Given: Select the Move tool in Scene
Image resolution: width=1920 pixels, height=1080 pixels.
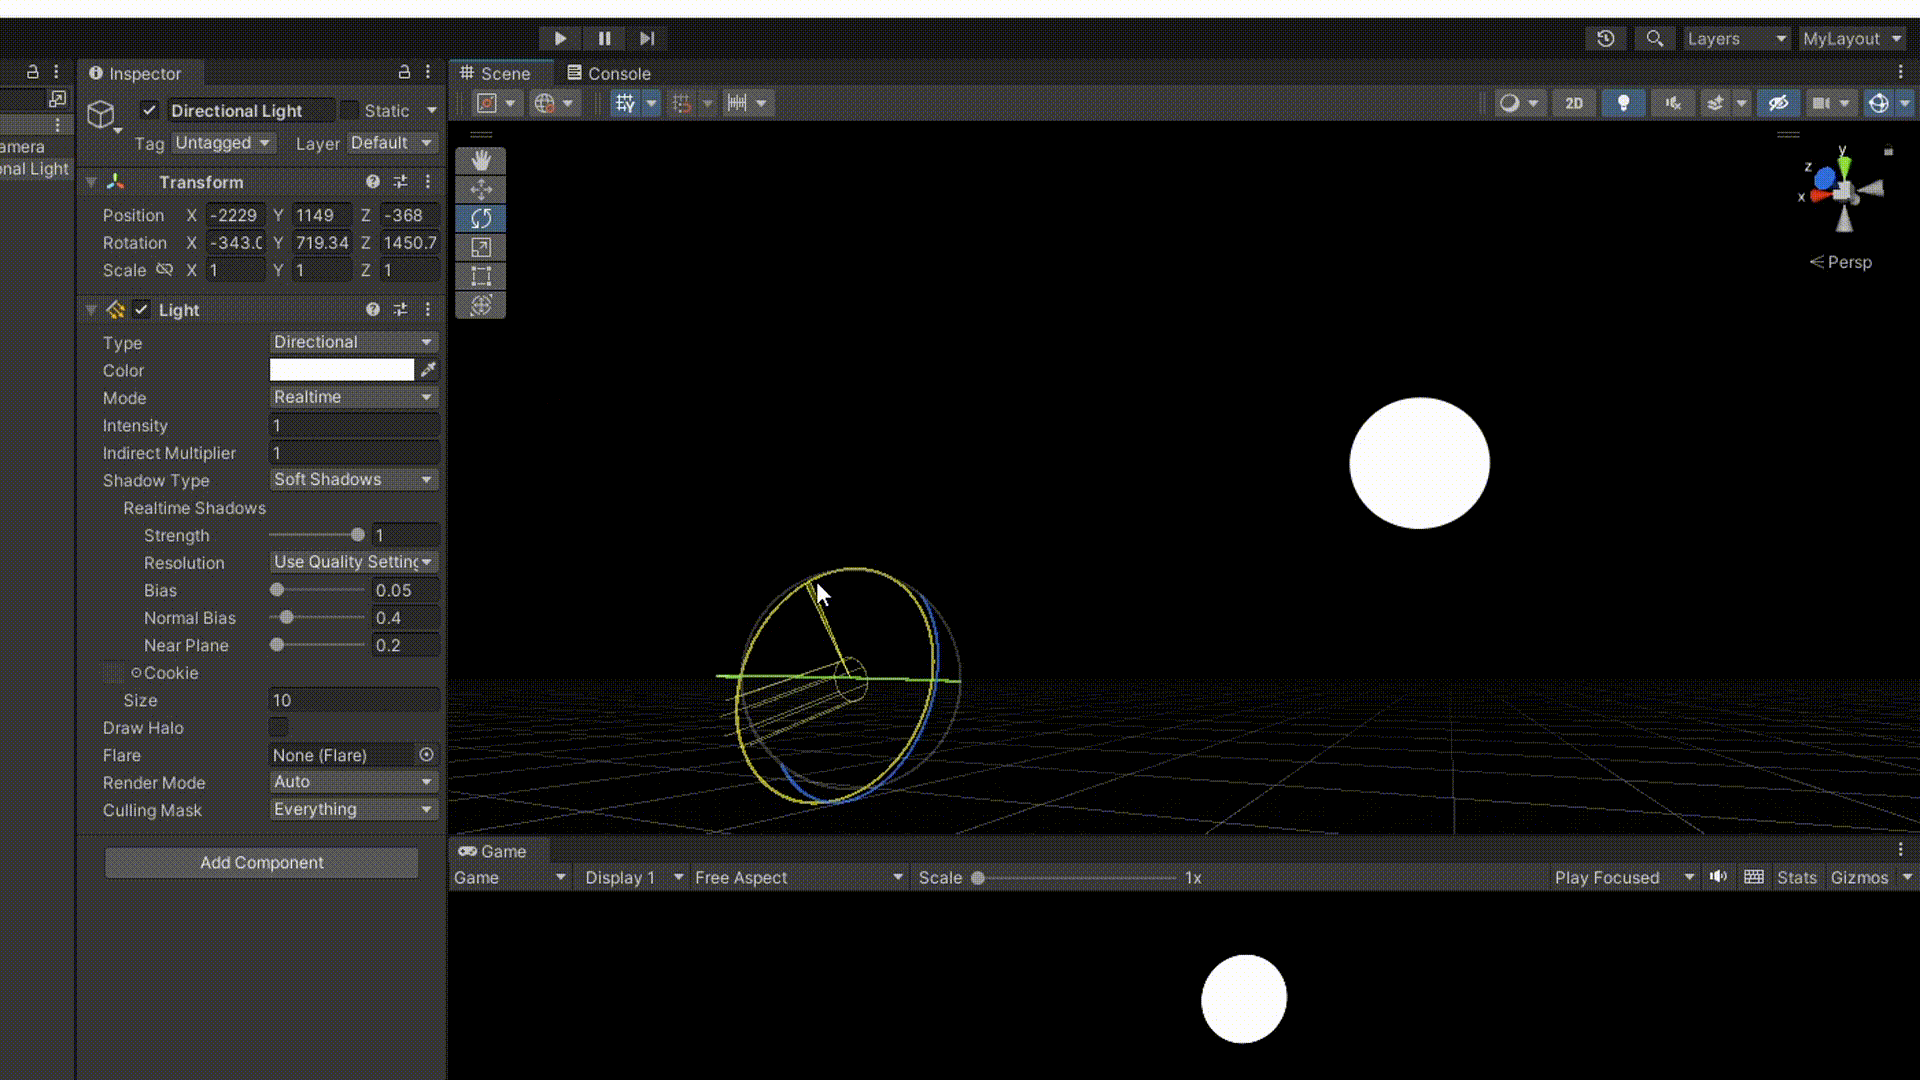Looking at the screenshot, I should (481, 190).
